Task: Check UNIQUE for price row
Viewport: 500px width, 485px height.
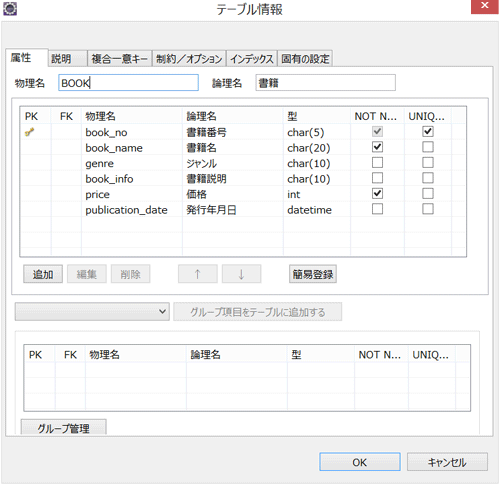Action: coord(428,194)
